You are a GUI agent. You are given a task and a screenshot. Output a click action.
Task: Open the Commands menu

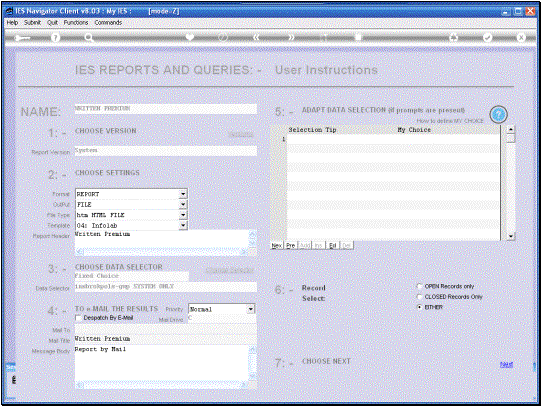[108, 22]
